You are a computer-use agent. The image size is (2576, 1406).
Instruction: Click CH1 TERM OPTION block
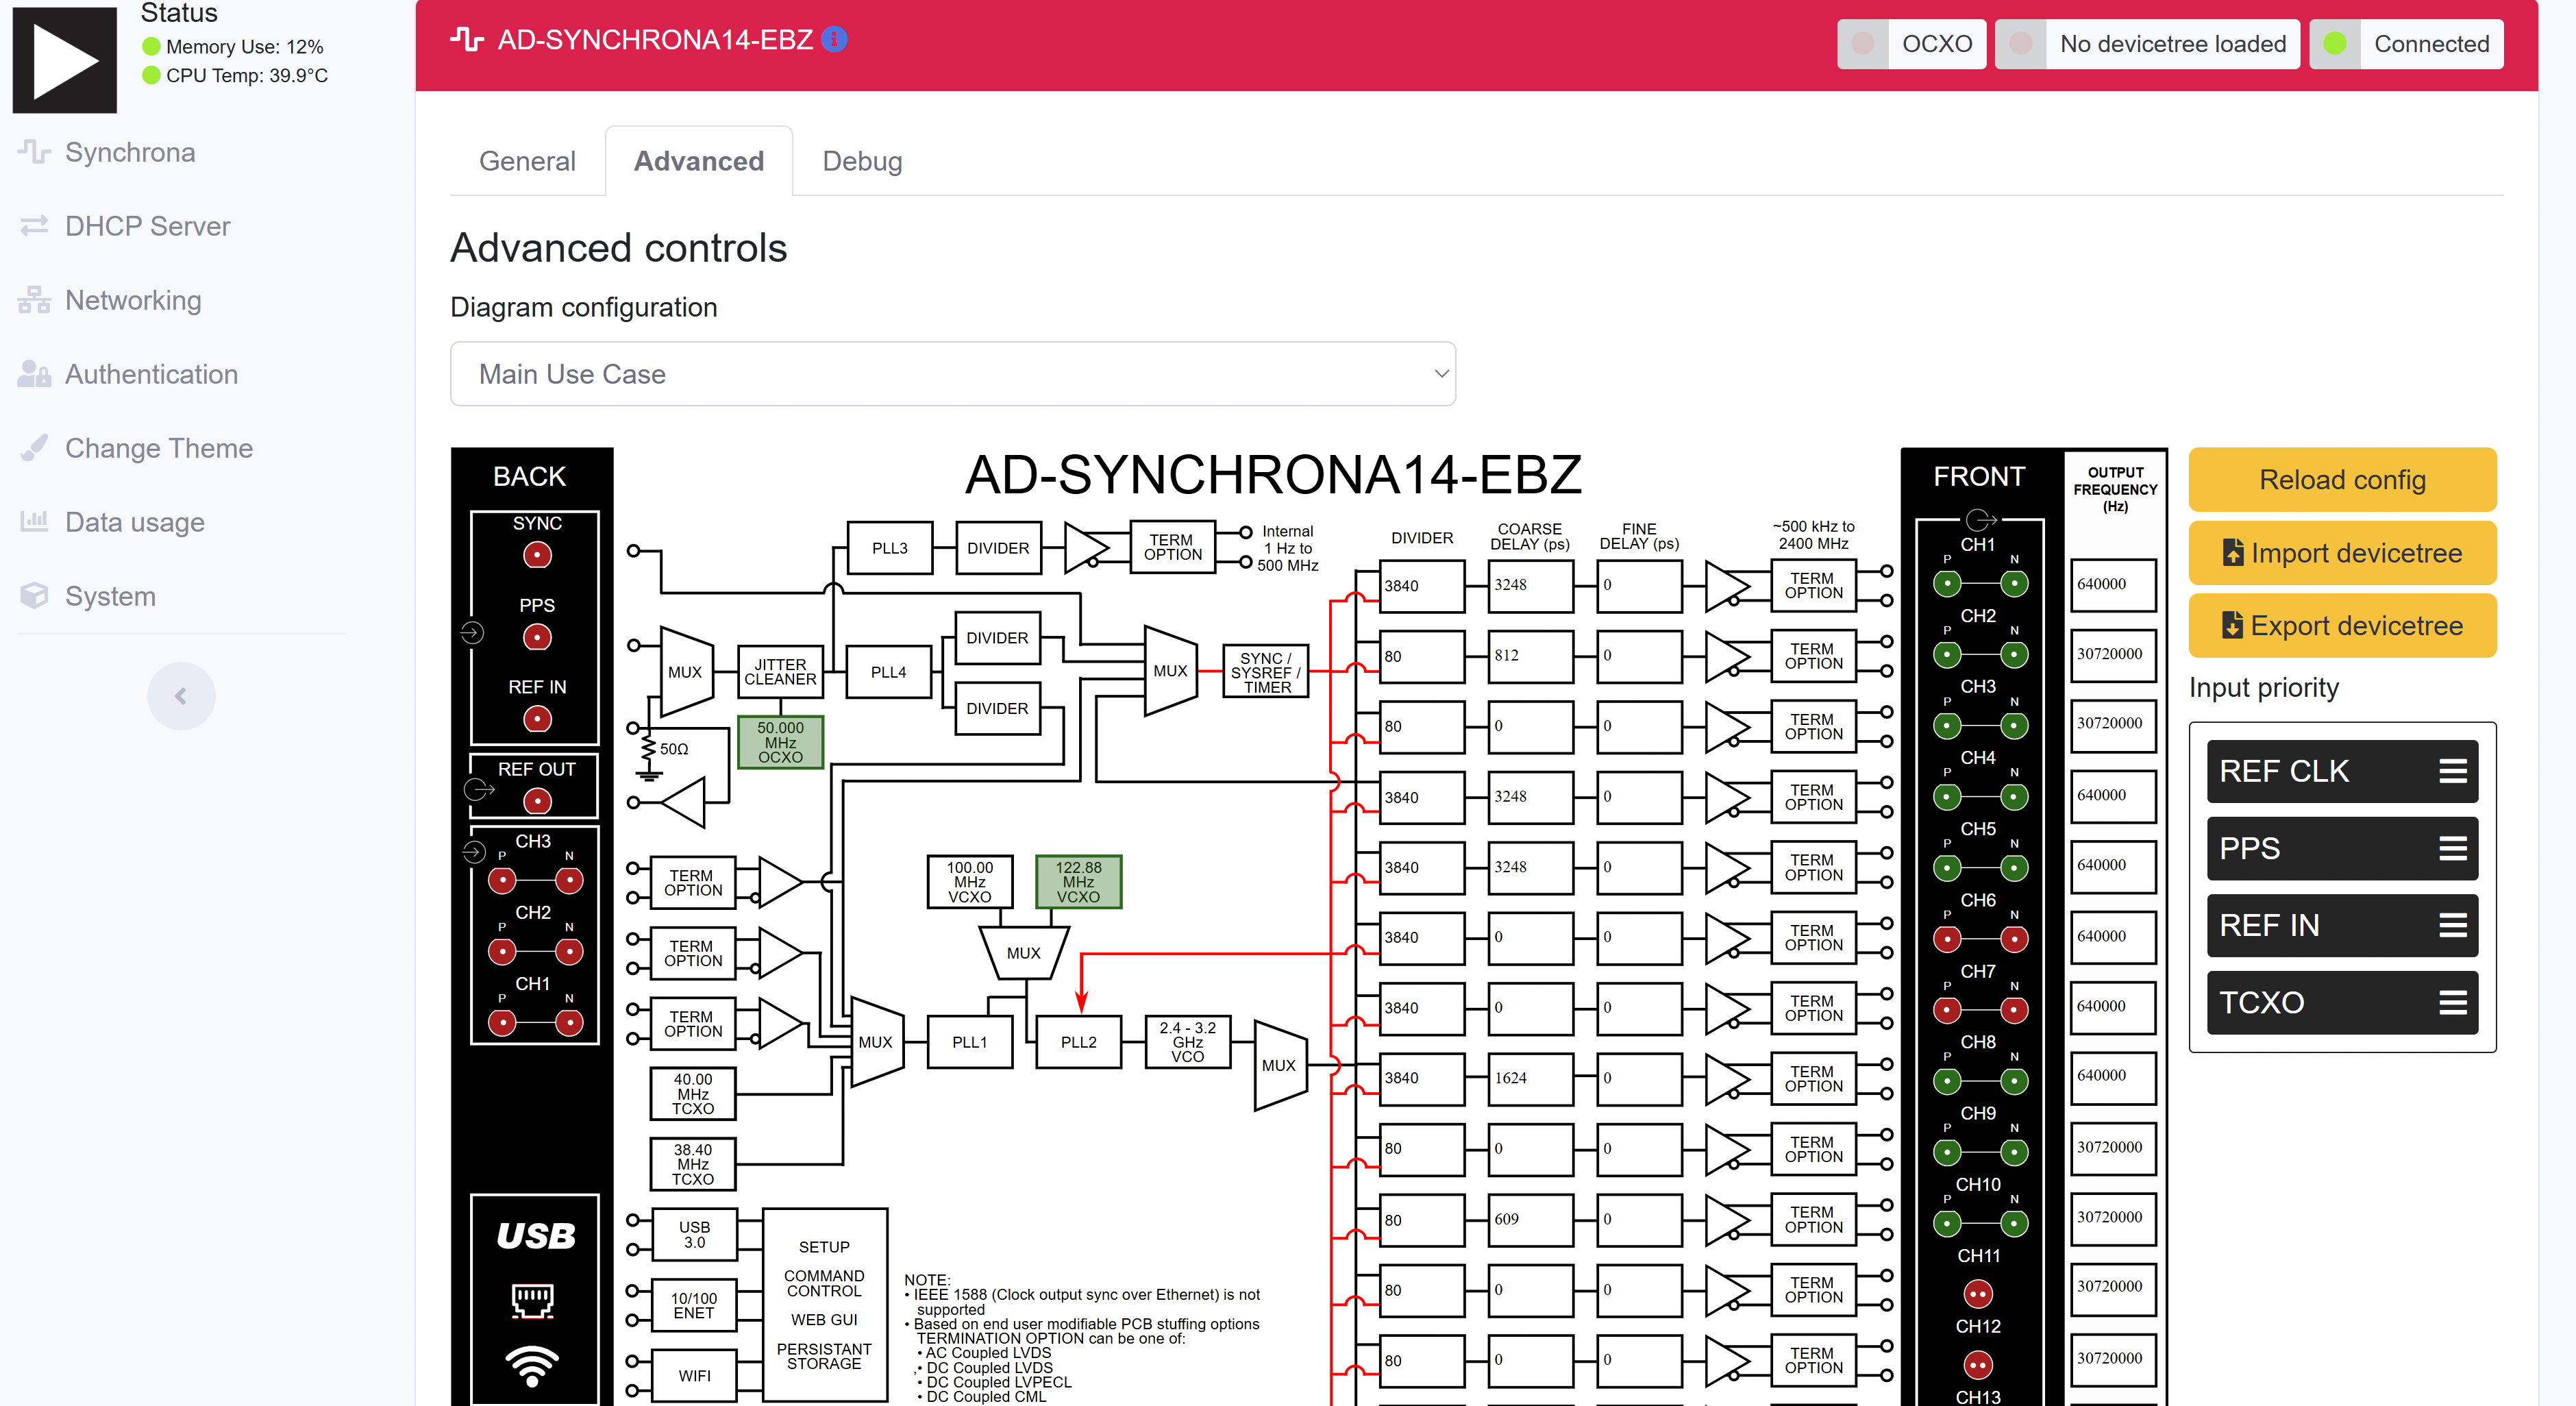[x=1813, y=586]
